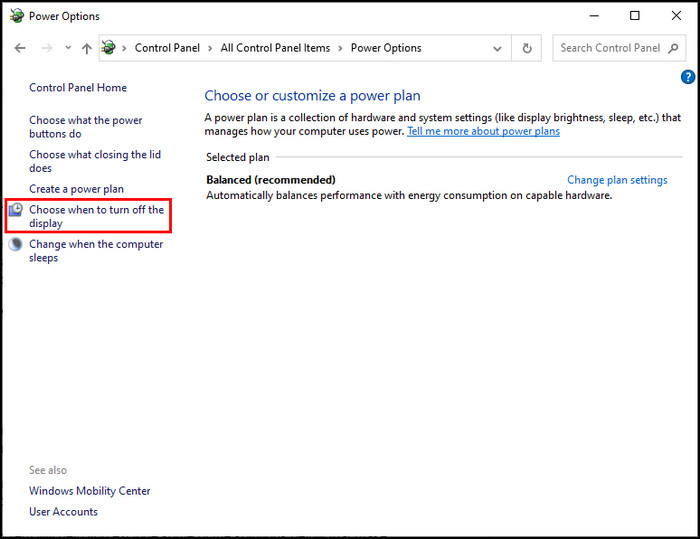Go to Control Panel Home
The height and width of the screenshot is (539, 700).
point(78,88)
